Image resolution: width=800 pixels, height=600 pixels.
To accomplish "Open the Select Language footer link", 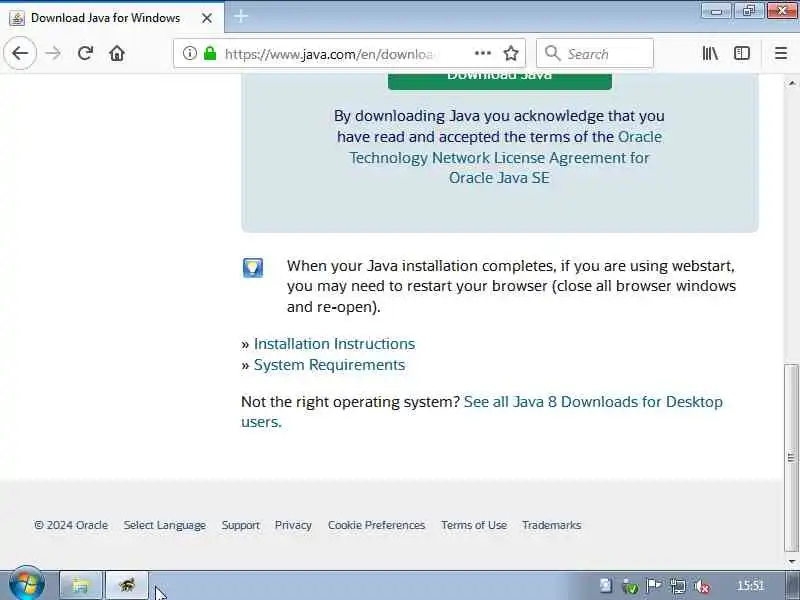I will [164, 525].
